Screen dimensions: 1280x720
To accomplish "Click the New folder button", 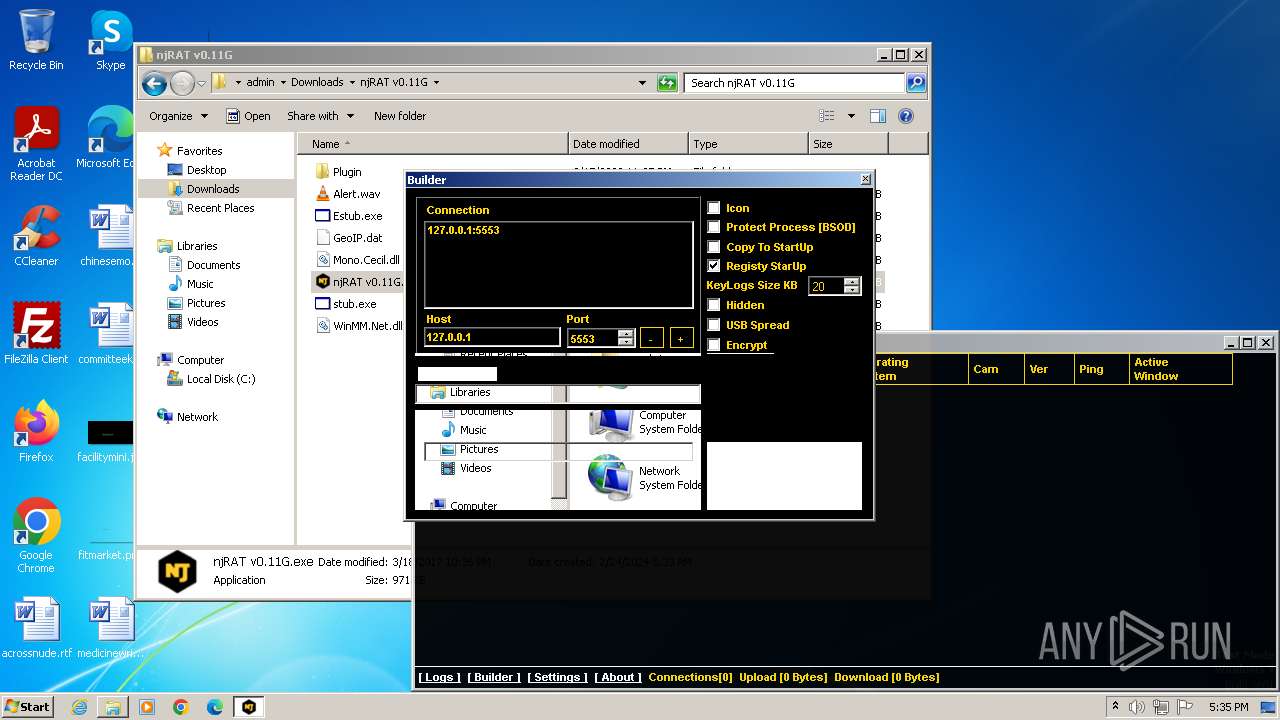I will [400, 116].
